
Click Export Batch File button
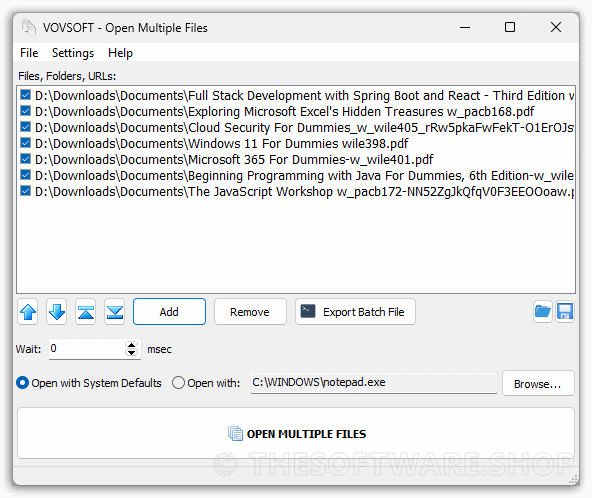pos(355,312)
